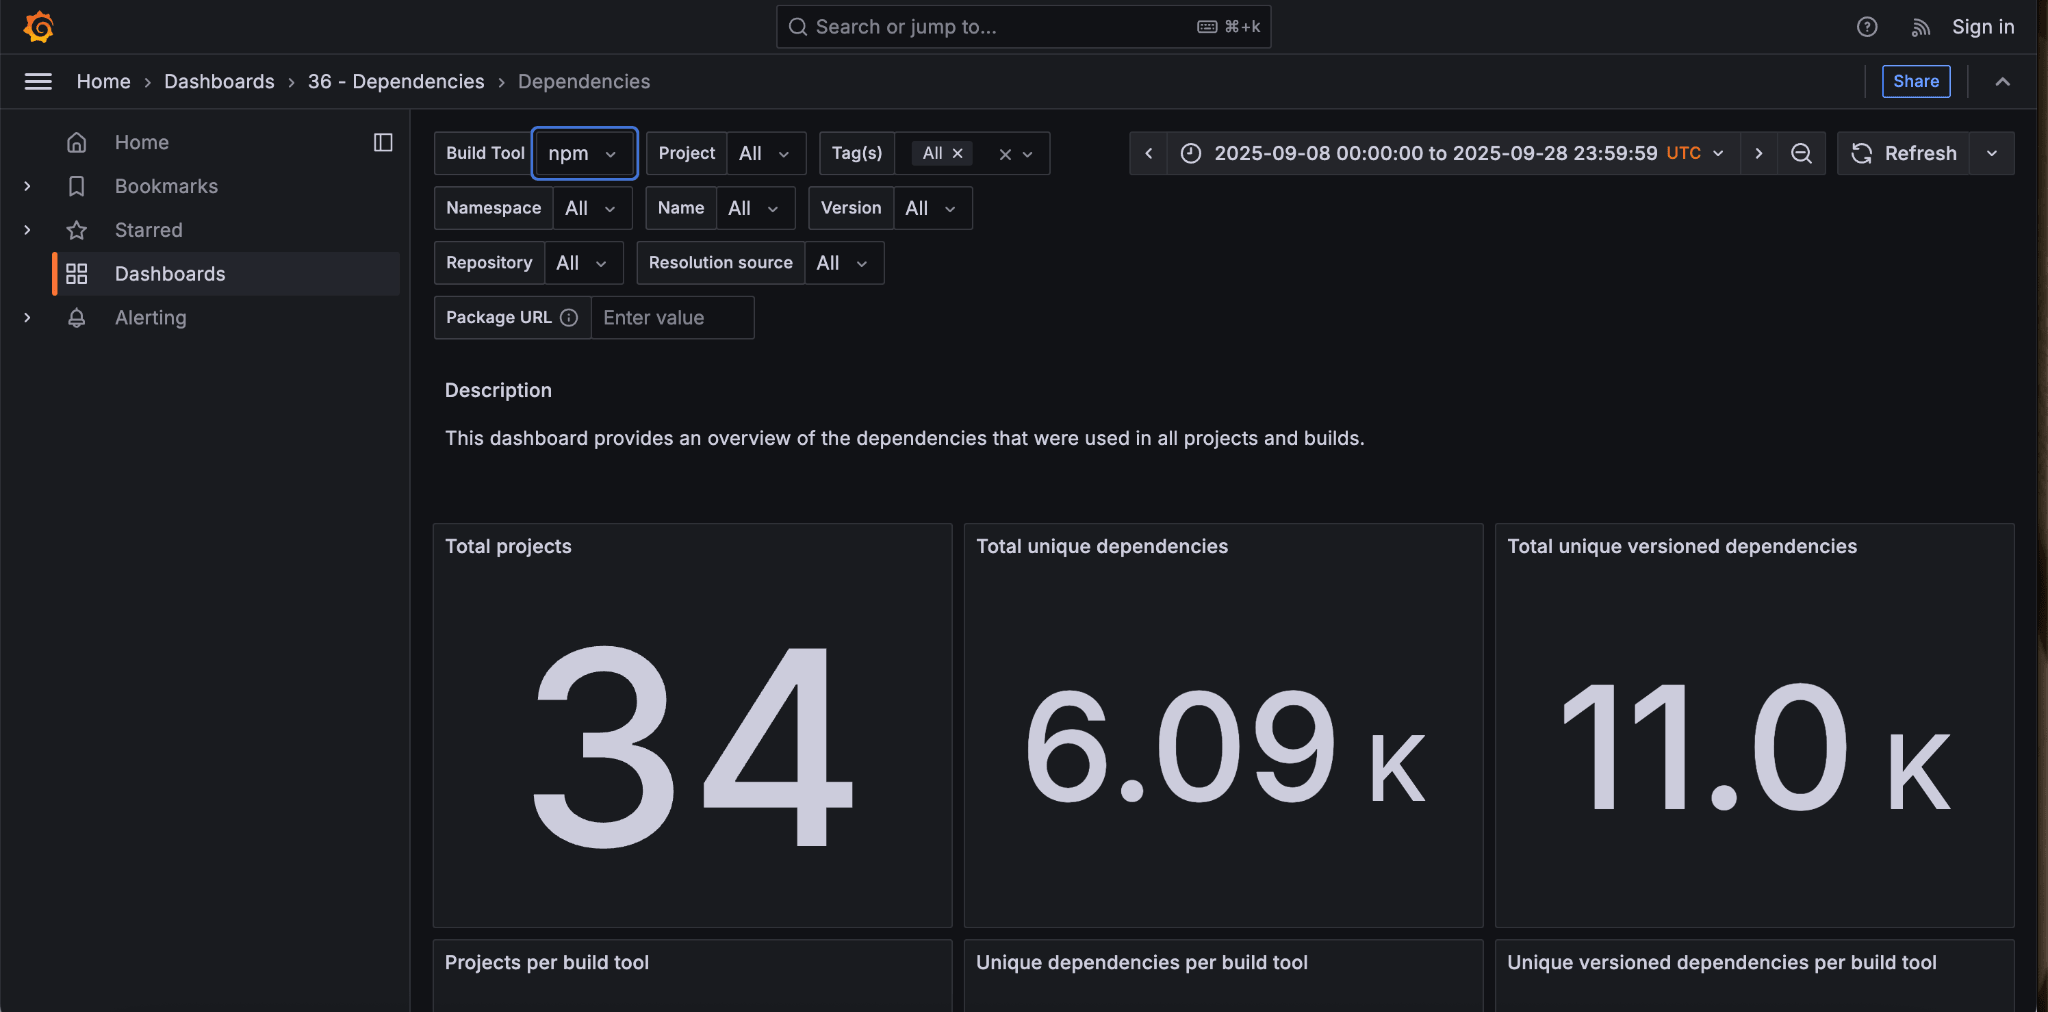Open the Resolution source dropdown

(x=843, y=263)
